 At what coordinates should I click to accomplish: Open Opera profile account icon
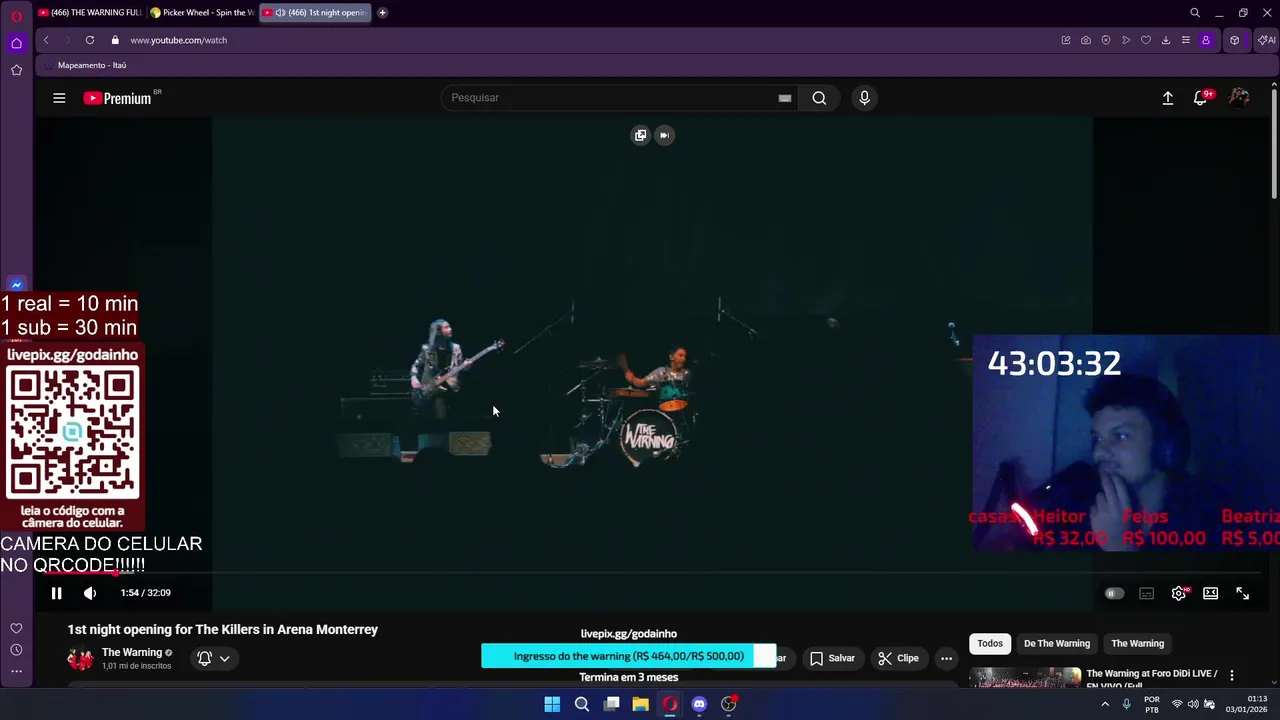coord(1206,40)
